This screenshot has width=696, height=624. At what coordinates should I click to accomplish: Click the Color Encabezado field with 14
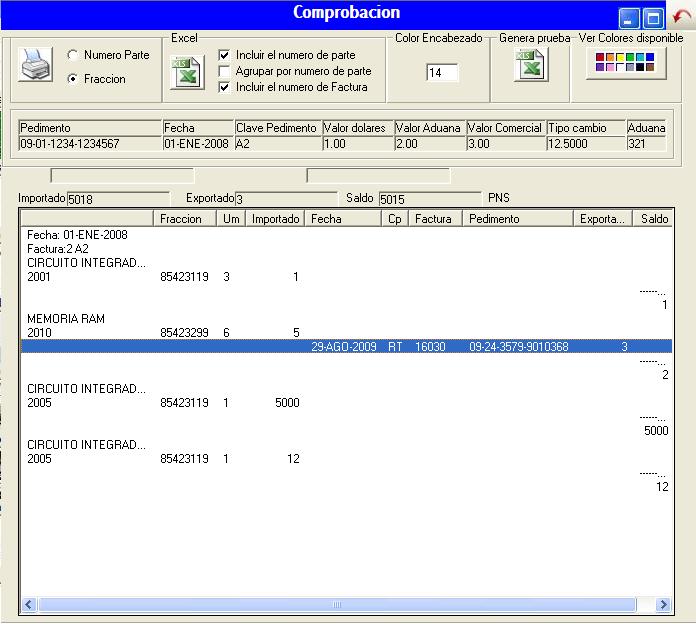point(442,72)
